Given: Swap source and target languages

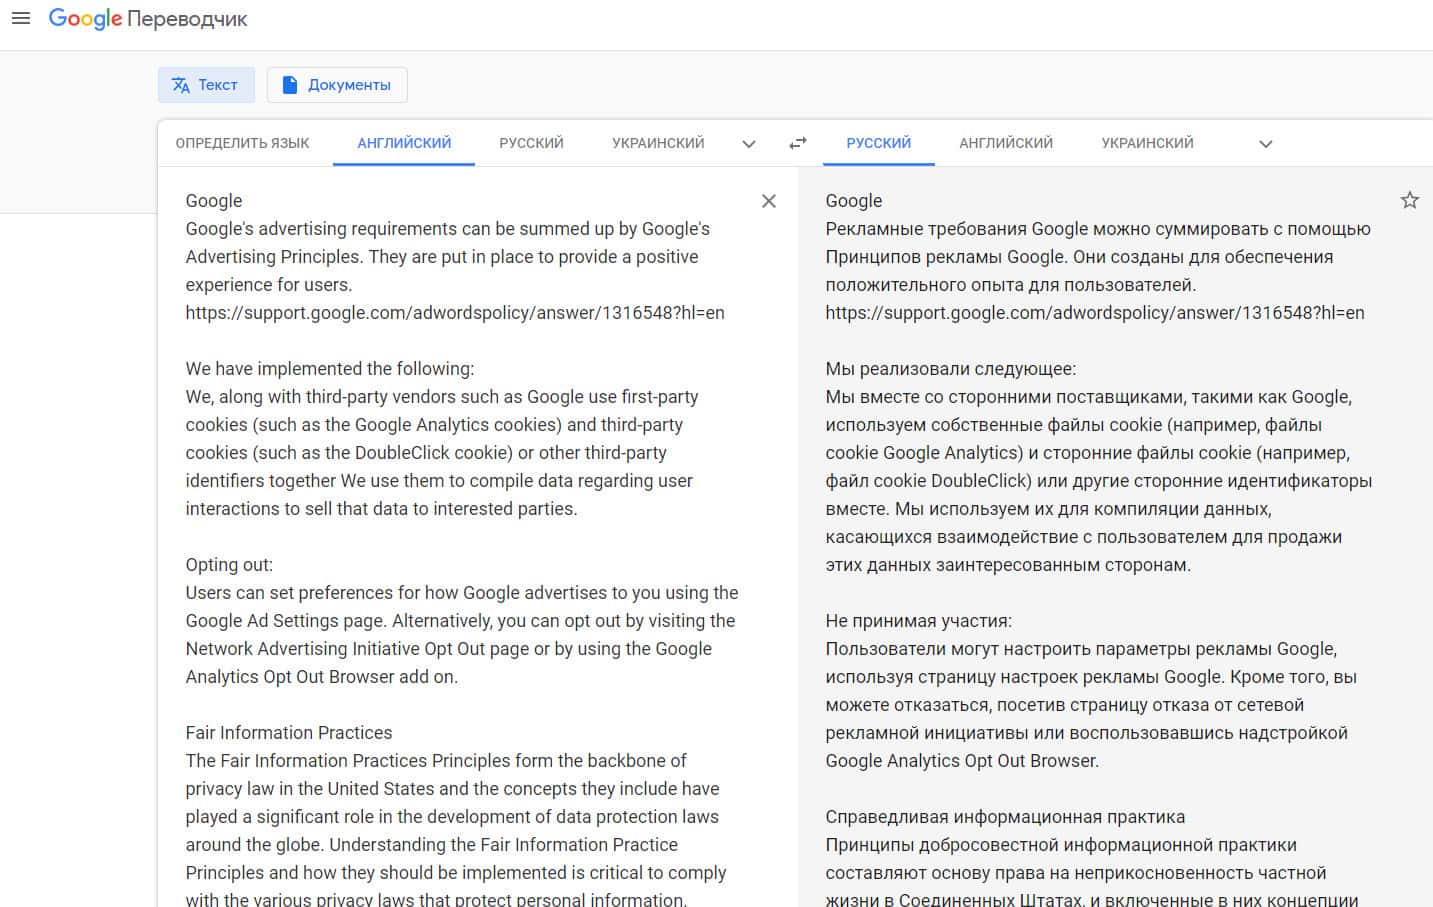Looking at the screenshot, I should [x=797, y=143].
